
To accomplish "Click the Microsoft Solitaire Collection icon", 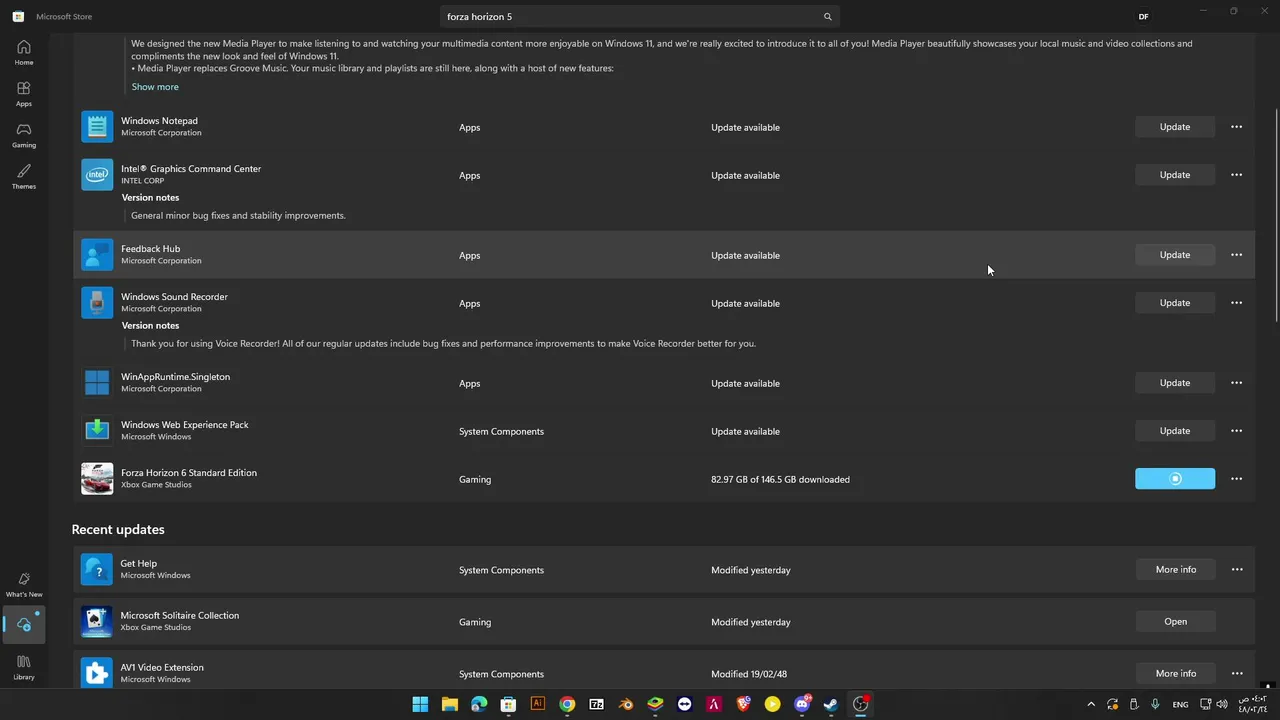I will (x=97, y=622).
